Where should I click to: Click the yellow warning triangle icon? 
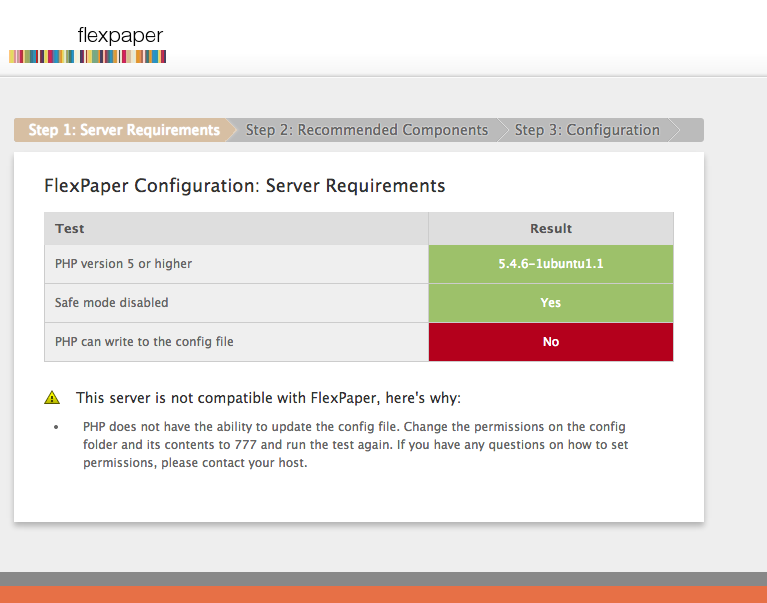(52, 398)
